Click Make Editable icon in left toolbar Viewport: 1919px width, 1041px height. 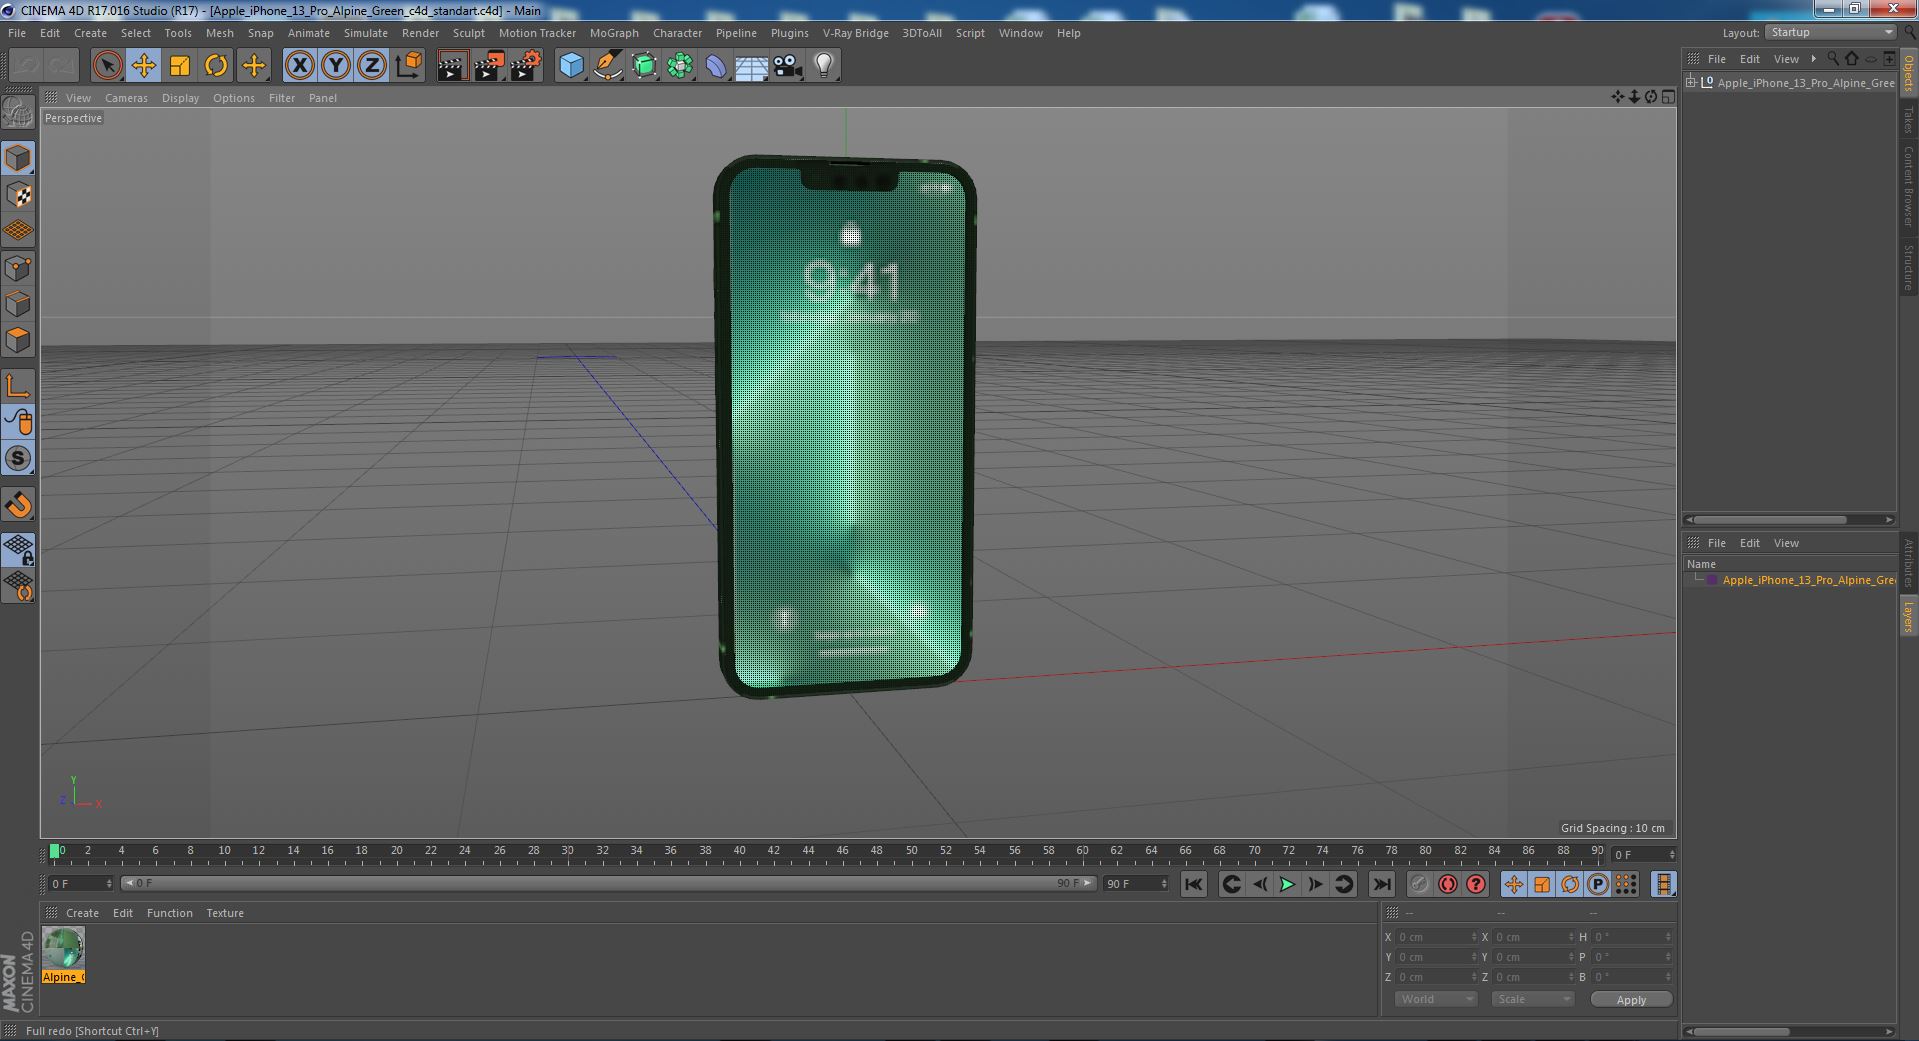click(x=18, y=112)
